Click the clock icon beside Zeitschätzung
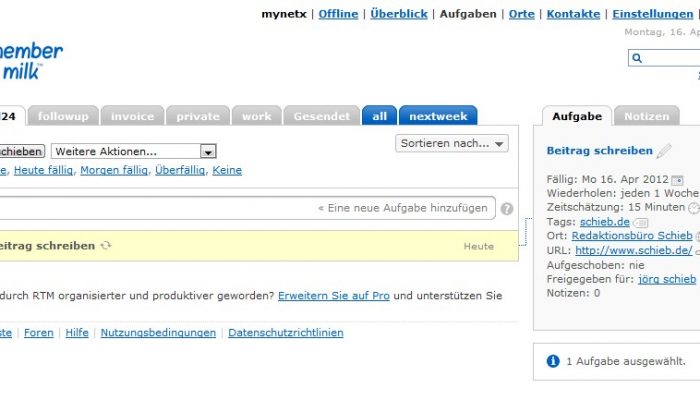Image resolution: width=700 pixels, height=400 pixels. 694,208
